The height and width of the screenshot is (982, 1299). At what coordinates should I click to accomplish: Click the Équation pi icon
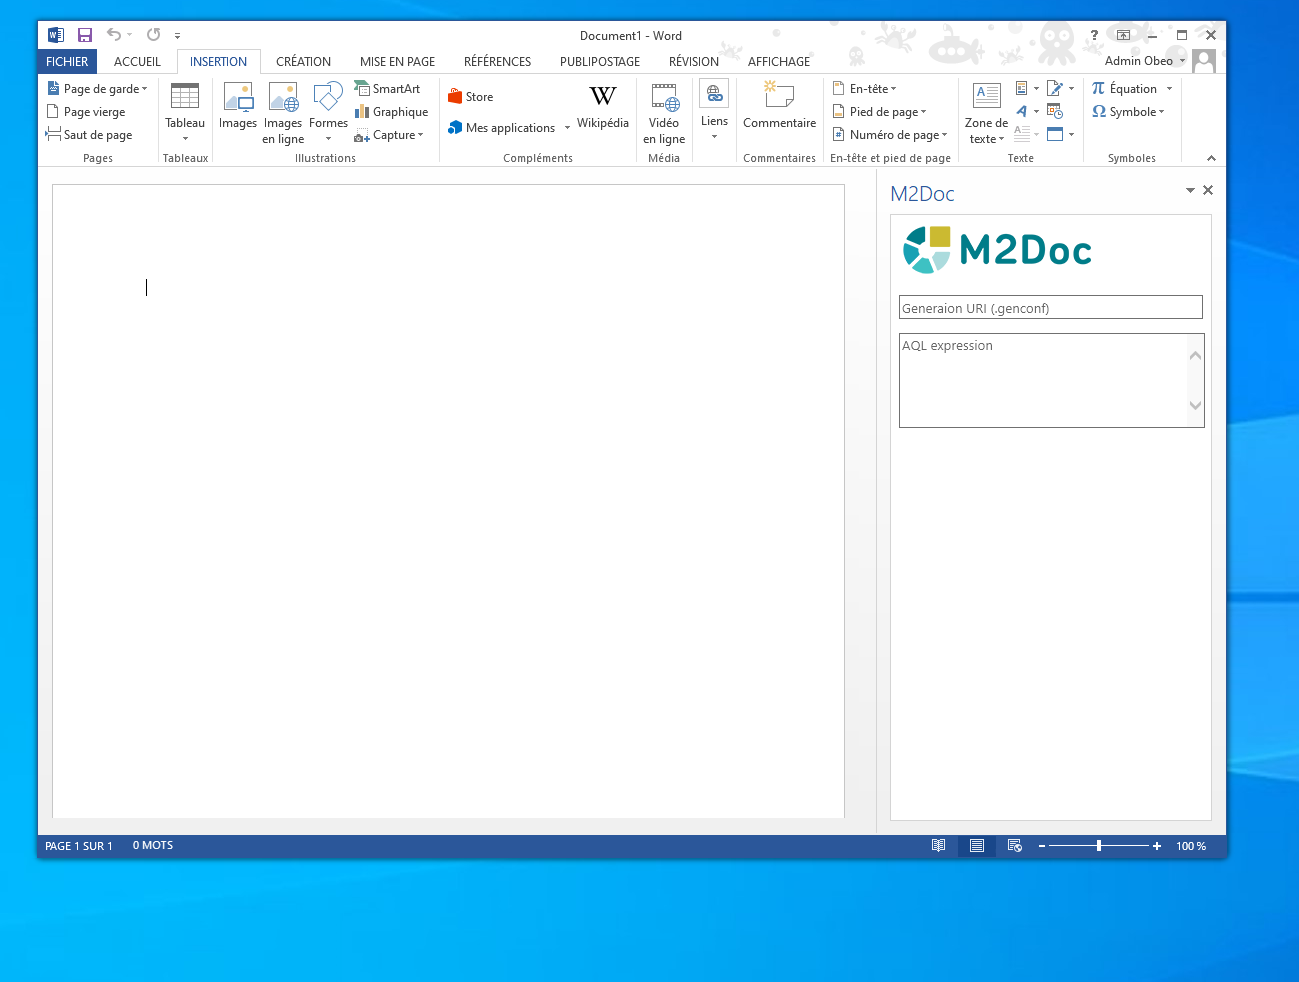pyautogui.click(x=1098, y=88)
